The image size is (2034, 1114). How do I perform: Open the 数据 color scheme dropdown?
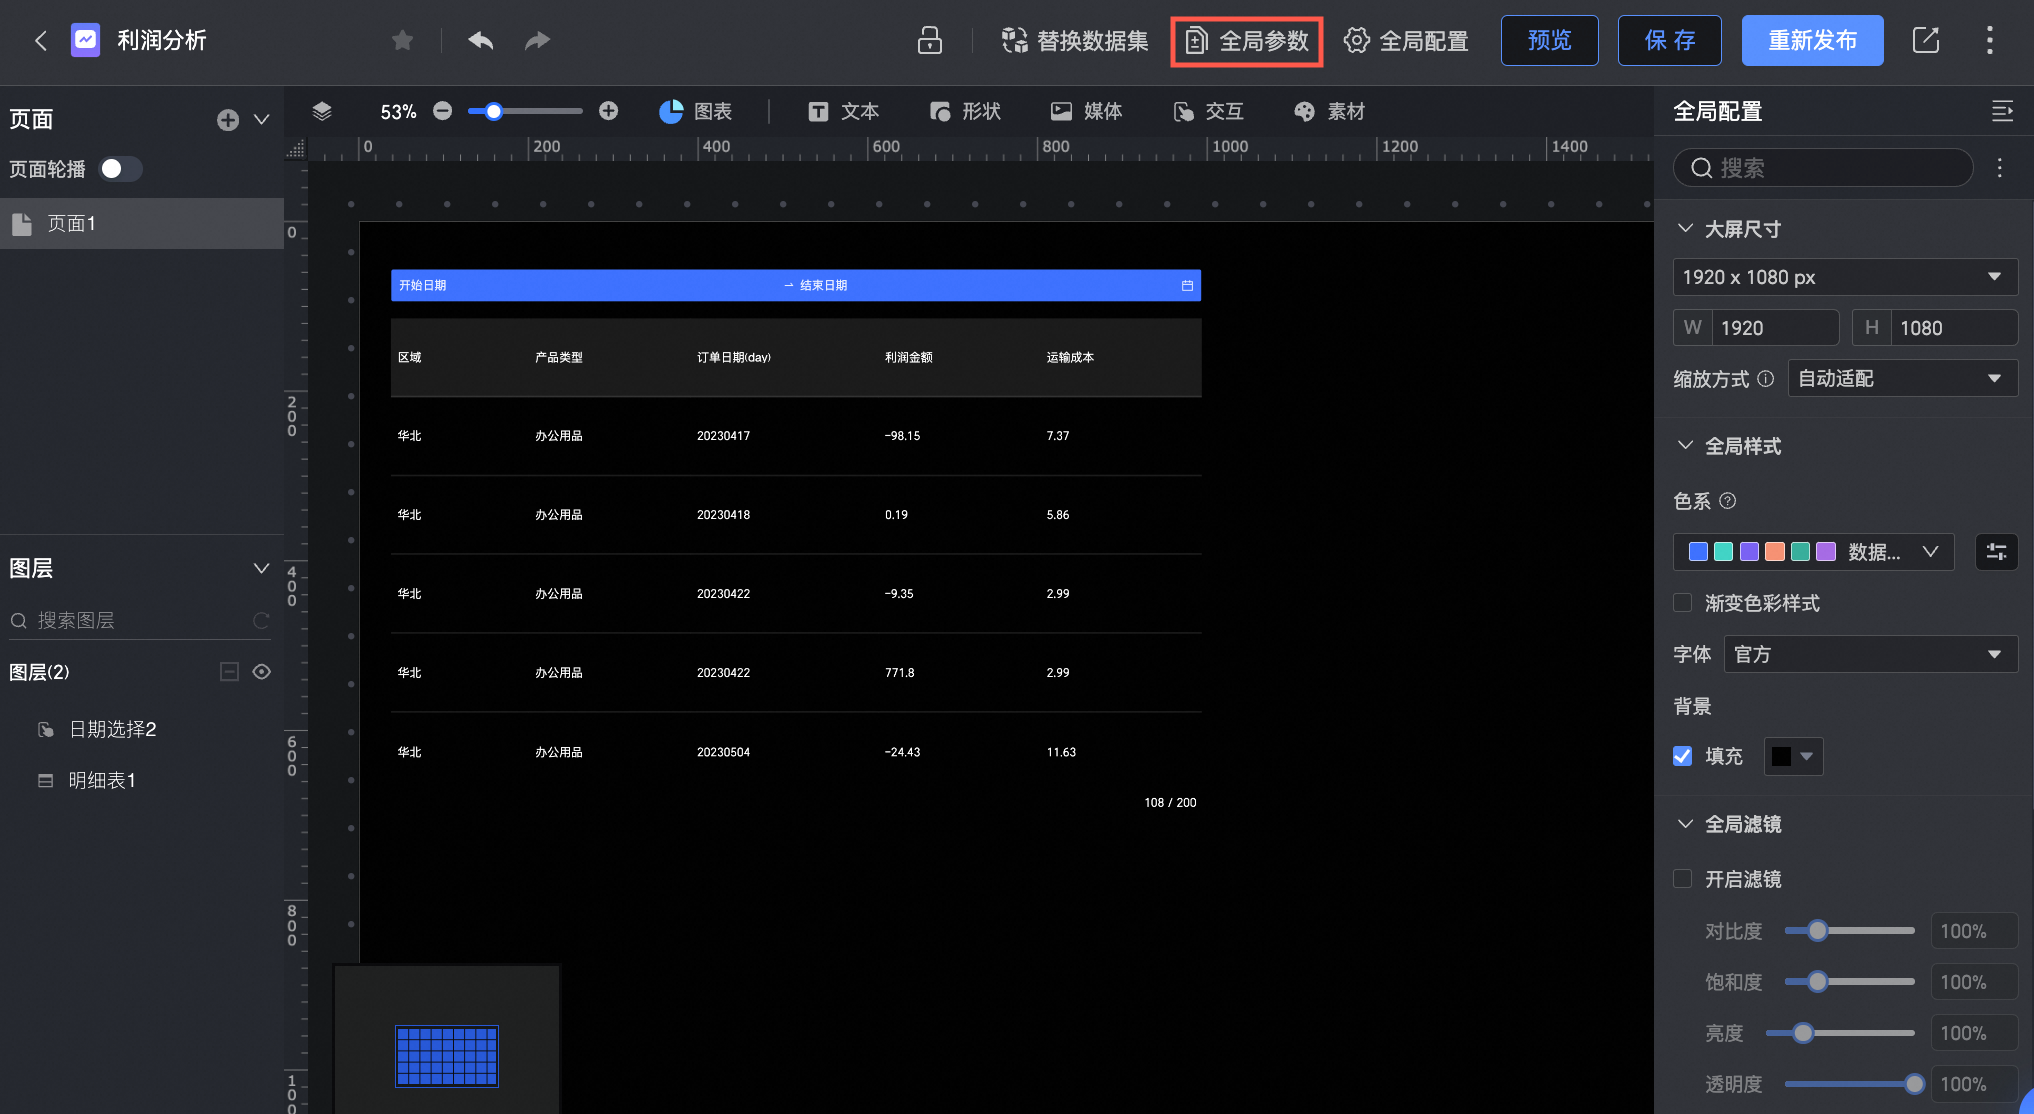(x=1814, y=552)
